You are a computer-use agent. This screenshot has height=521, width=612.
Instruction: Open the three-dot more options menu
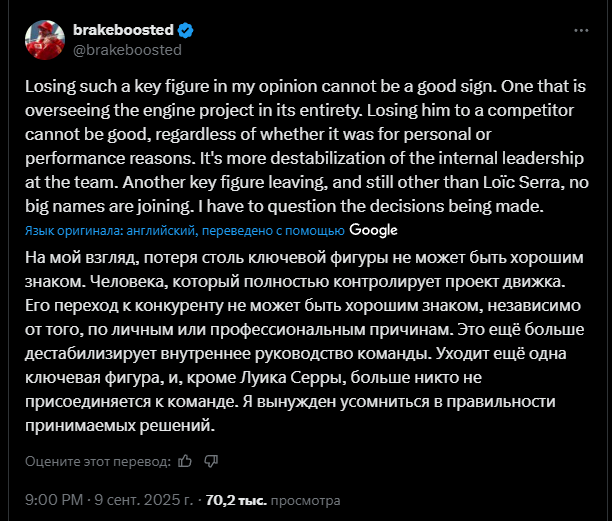point(581,30)
